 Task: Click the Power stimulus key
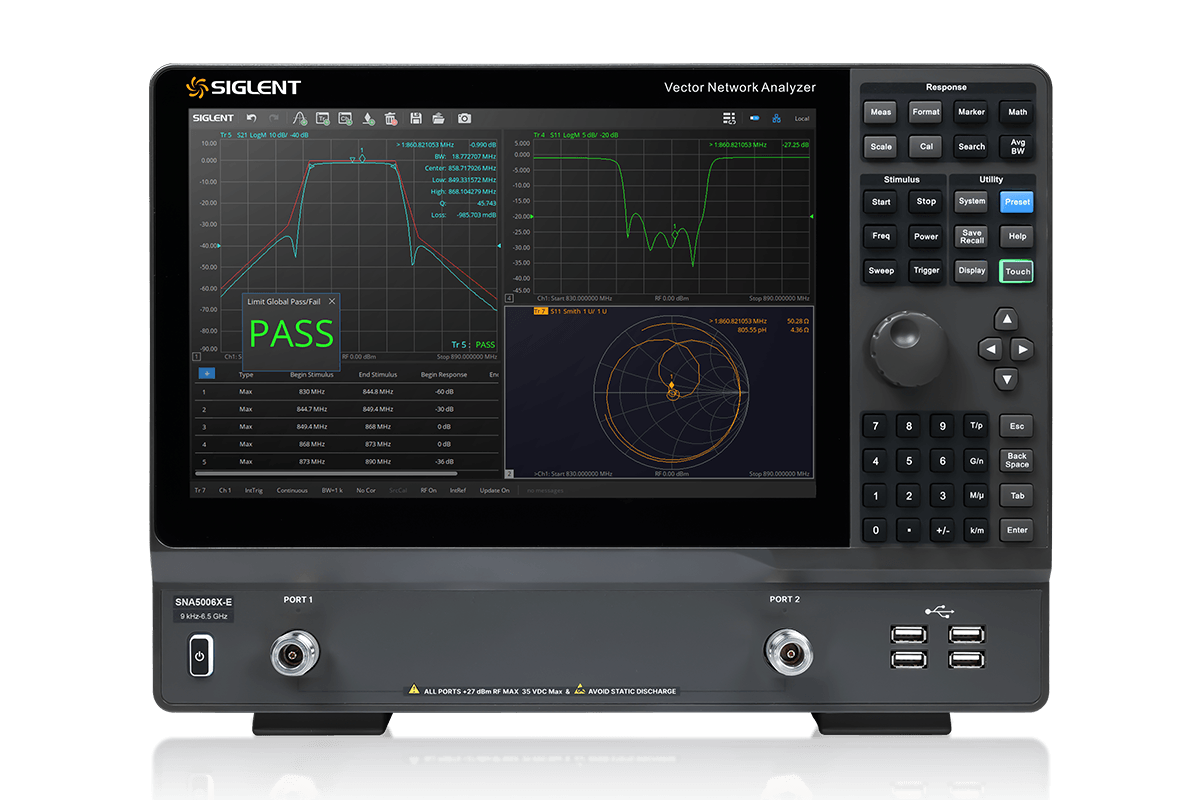click(x=926, y=236)
